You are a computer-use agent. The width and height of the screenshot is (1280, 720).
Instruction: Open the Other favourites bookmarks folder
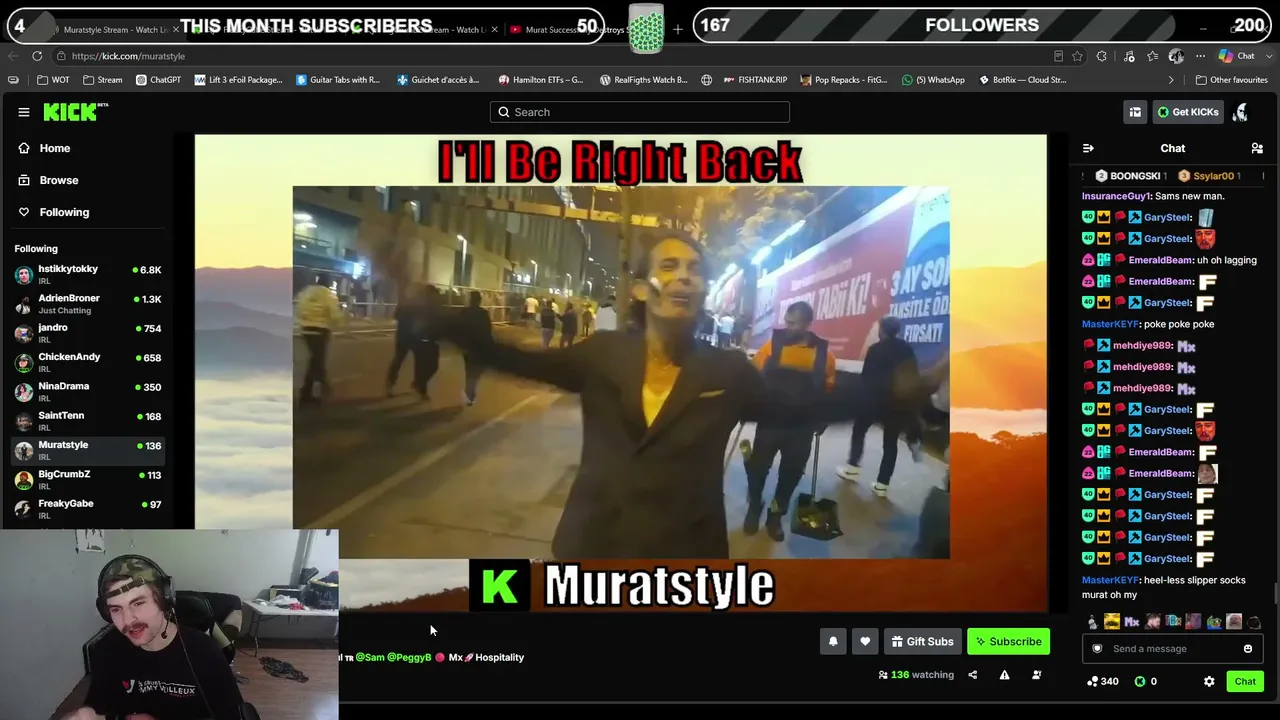click(1231, 80)
